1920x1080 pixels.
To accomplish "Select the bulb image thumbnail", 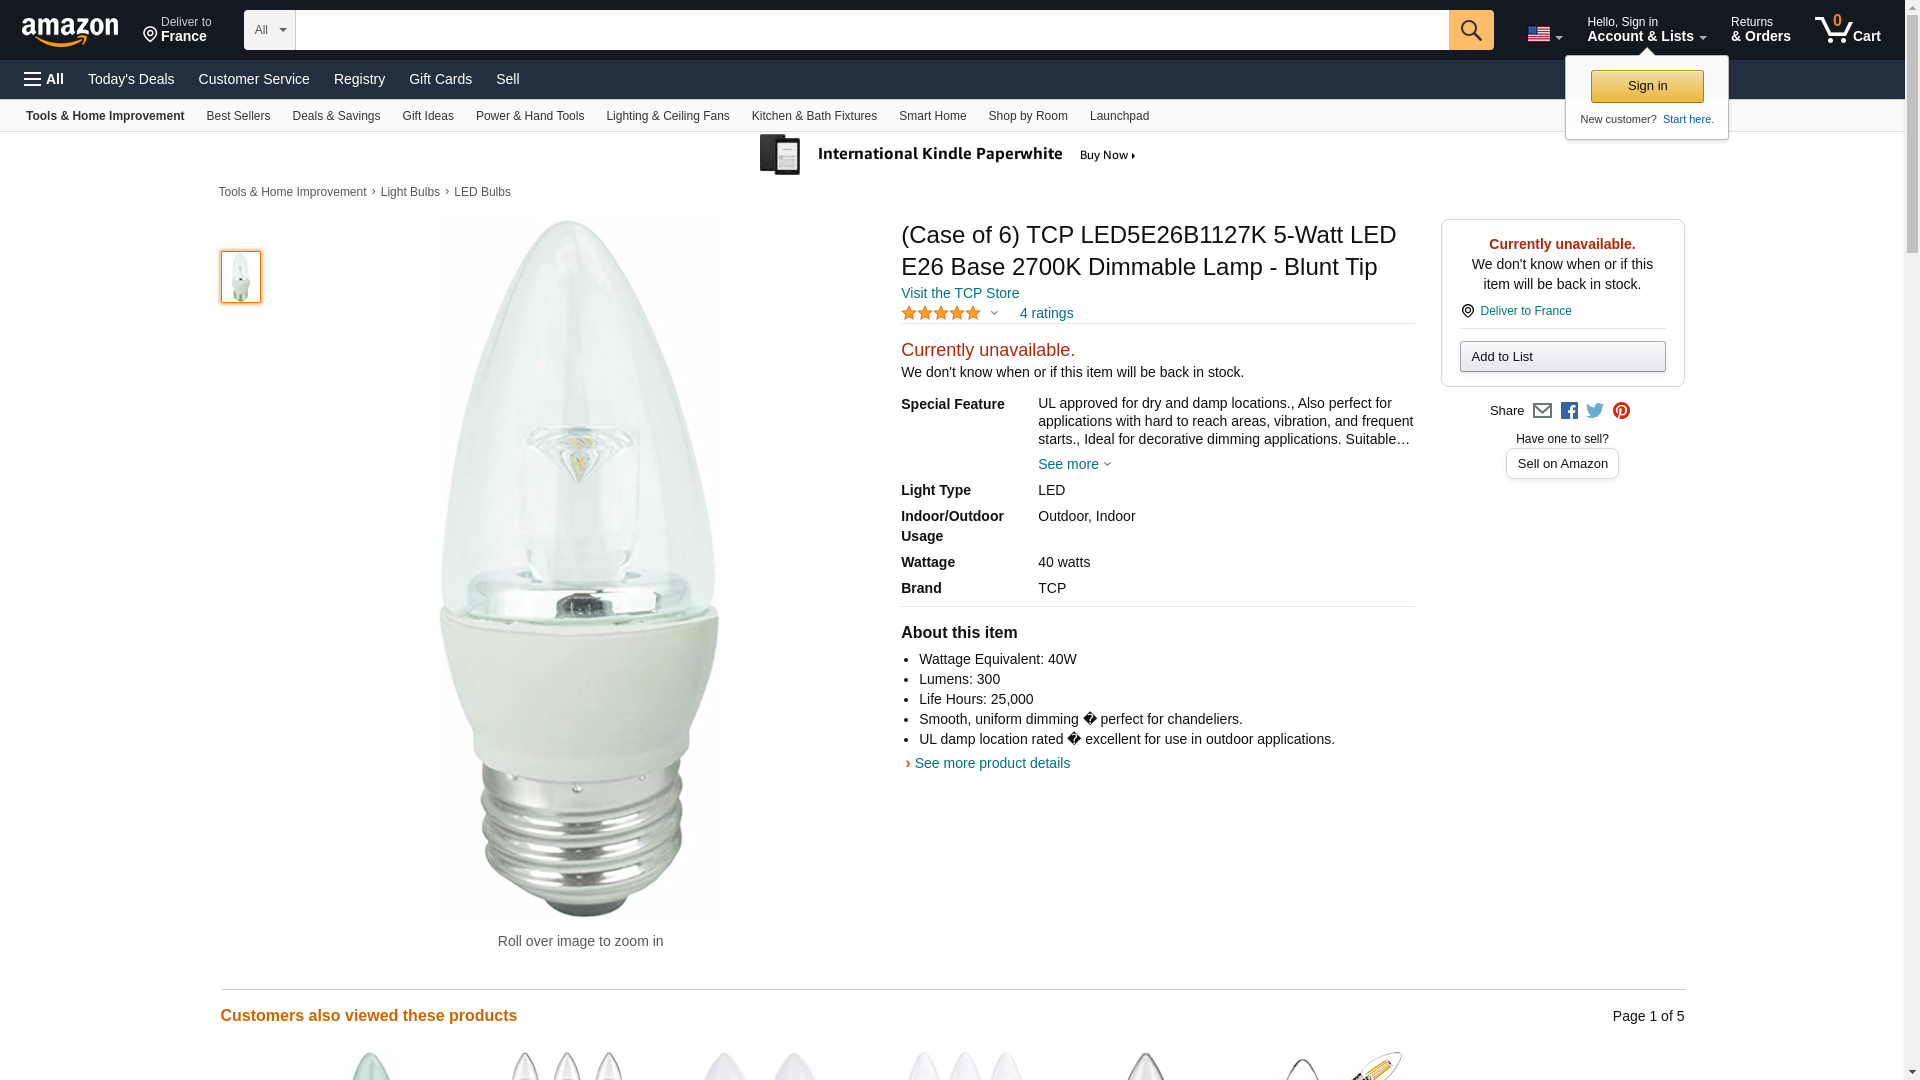I will coord(241,277).
